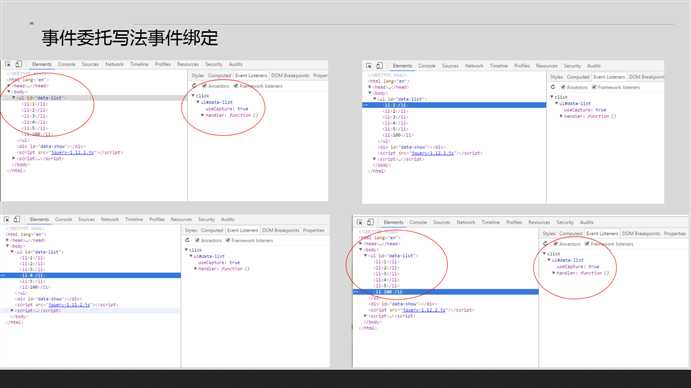Uncheck Ancestors in DevTools with ul#data-list highlighted
The width and height of the screenshot is (691, 388).
[x=204, y=86]
